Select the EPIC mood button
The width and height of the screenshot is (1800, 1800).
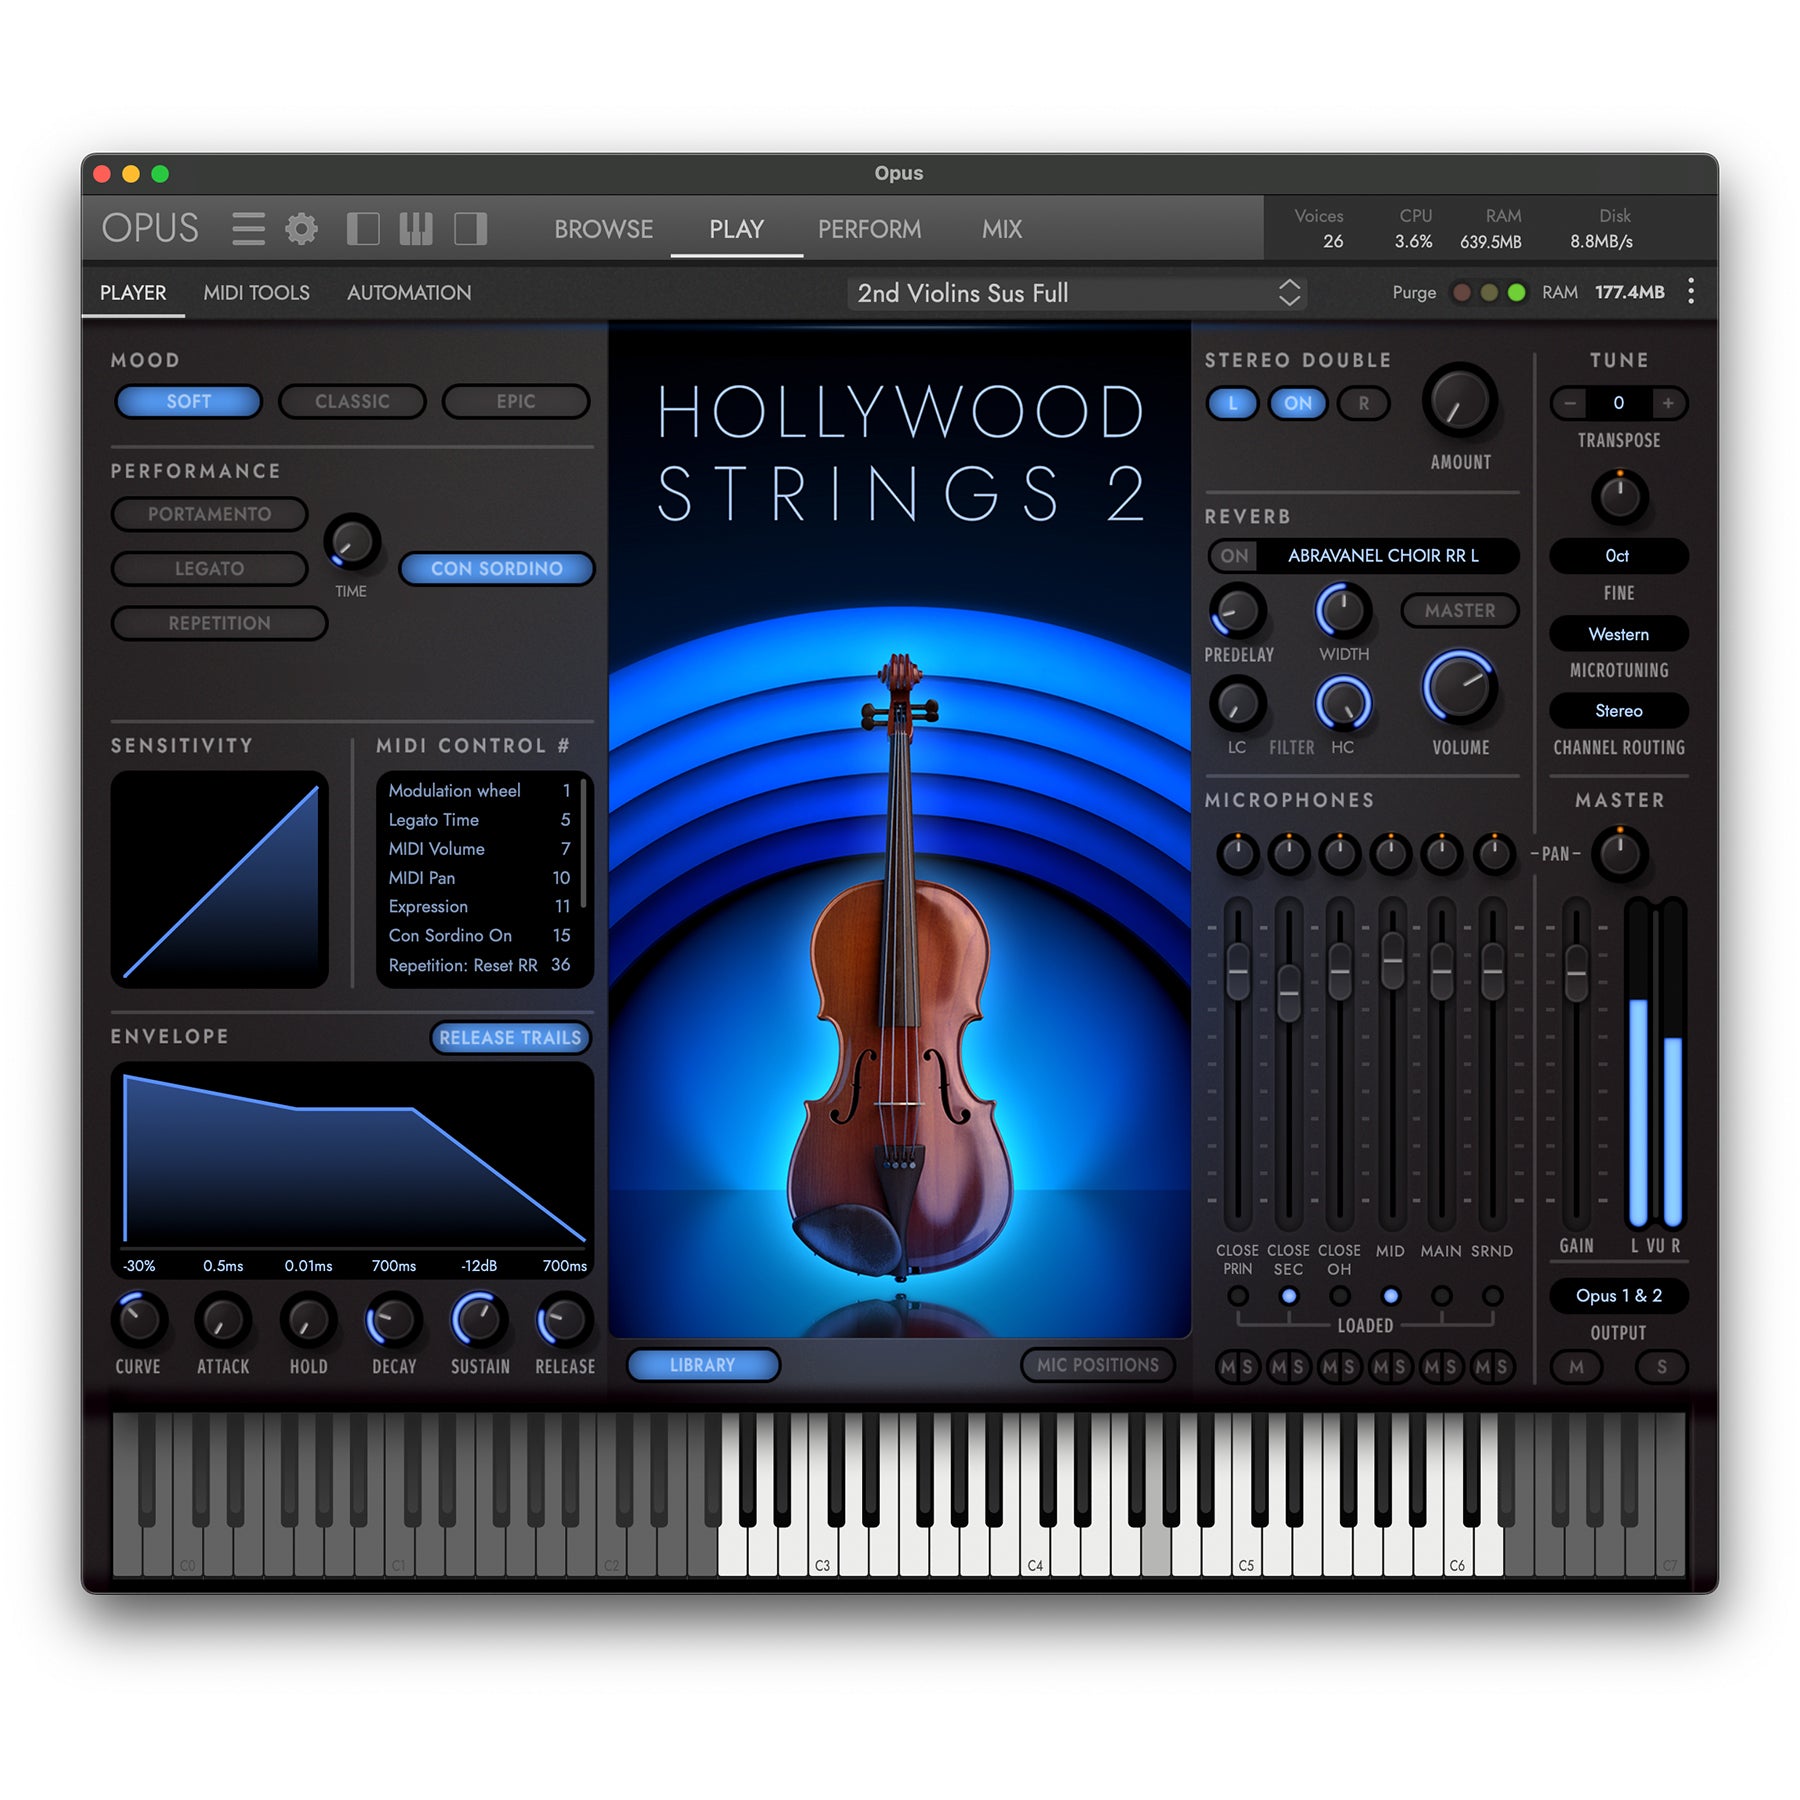pyautogui.click(x=516, y=401)
